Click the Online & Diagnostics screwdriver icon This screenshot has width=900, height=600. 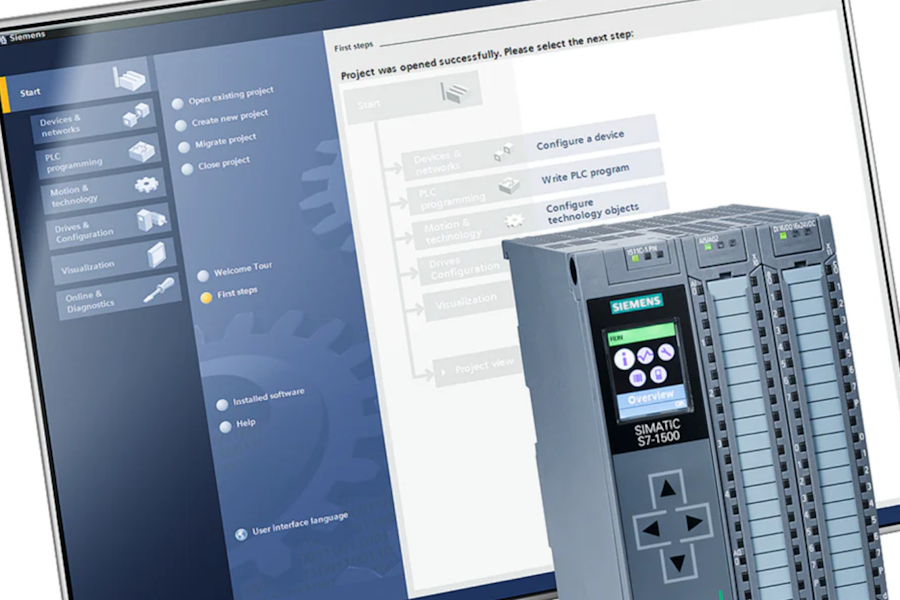coord(159,290)
